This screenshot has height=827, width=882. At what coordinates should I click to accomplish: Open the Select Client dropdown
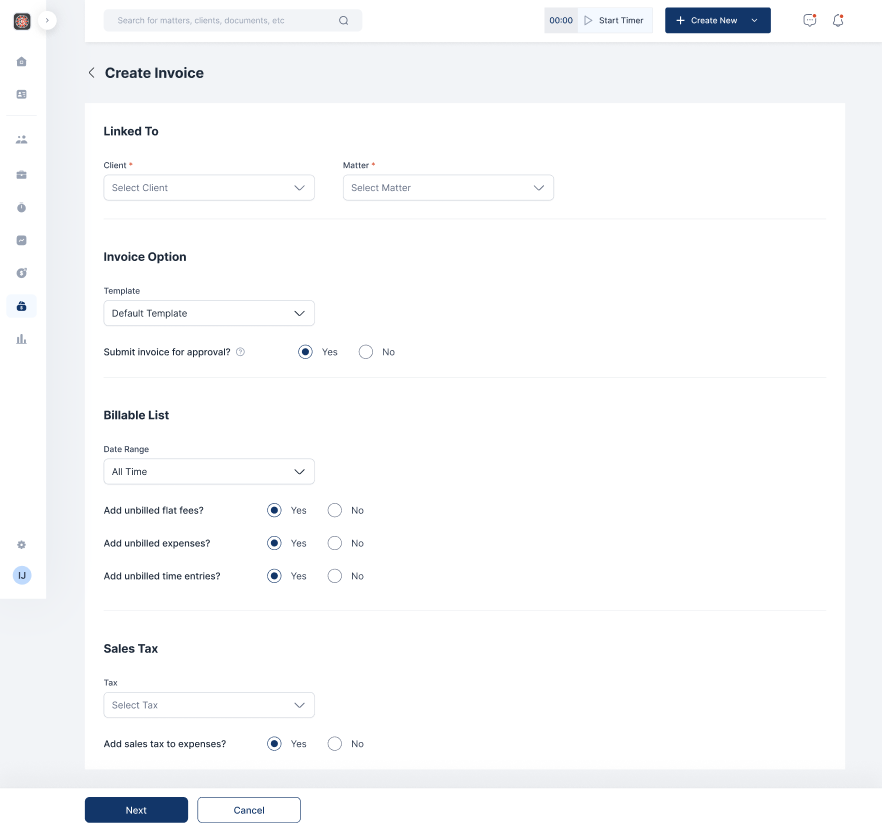click(x=209, y=188)
